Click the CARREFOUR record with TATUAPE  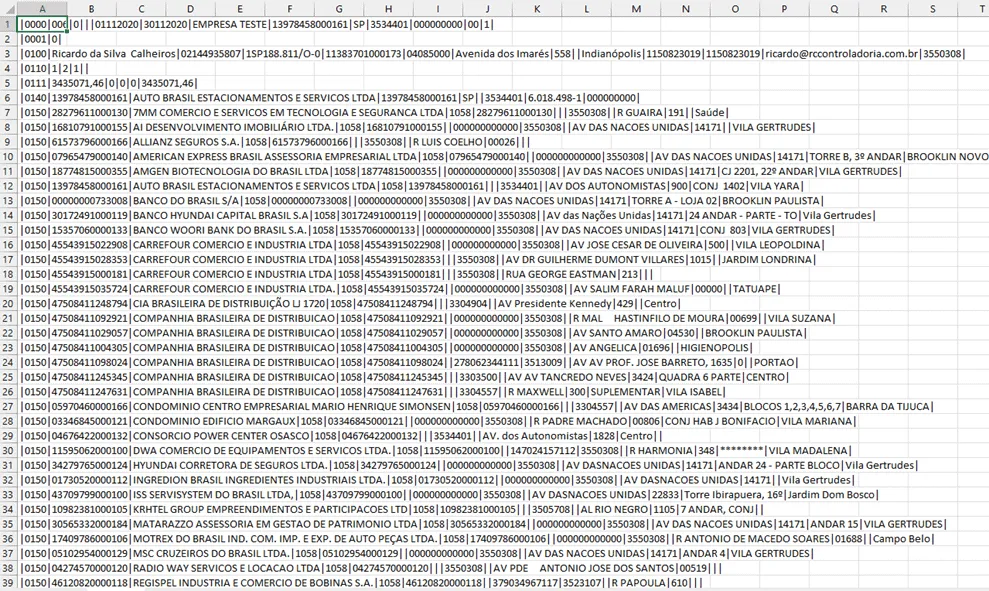tap(401, 289)
